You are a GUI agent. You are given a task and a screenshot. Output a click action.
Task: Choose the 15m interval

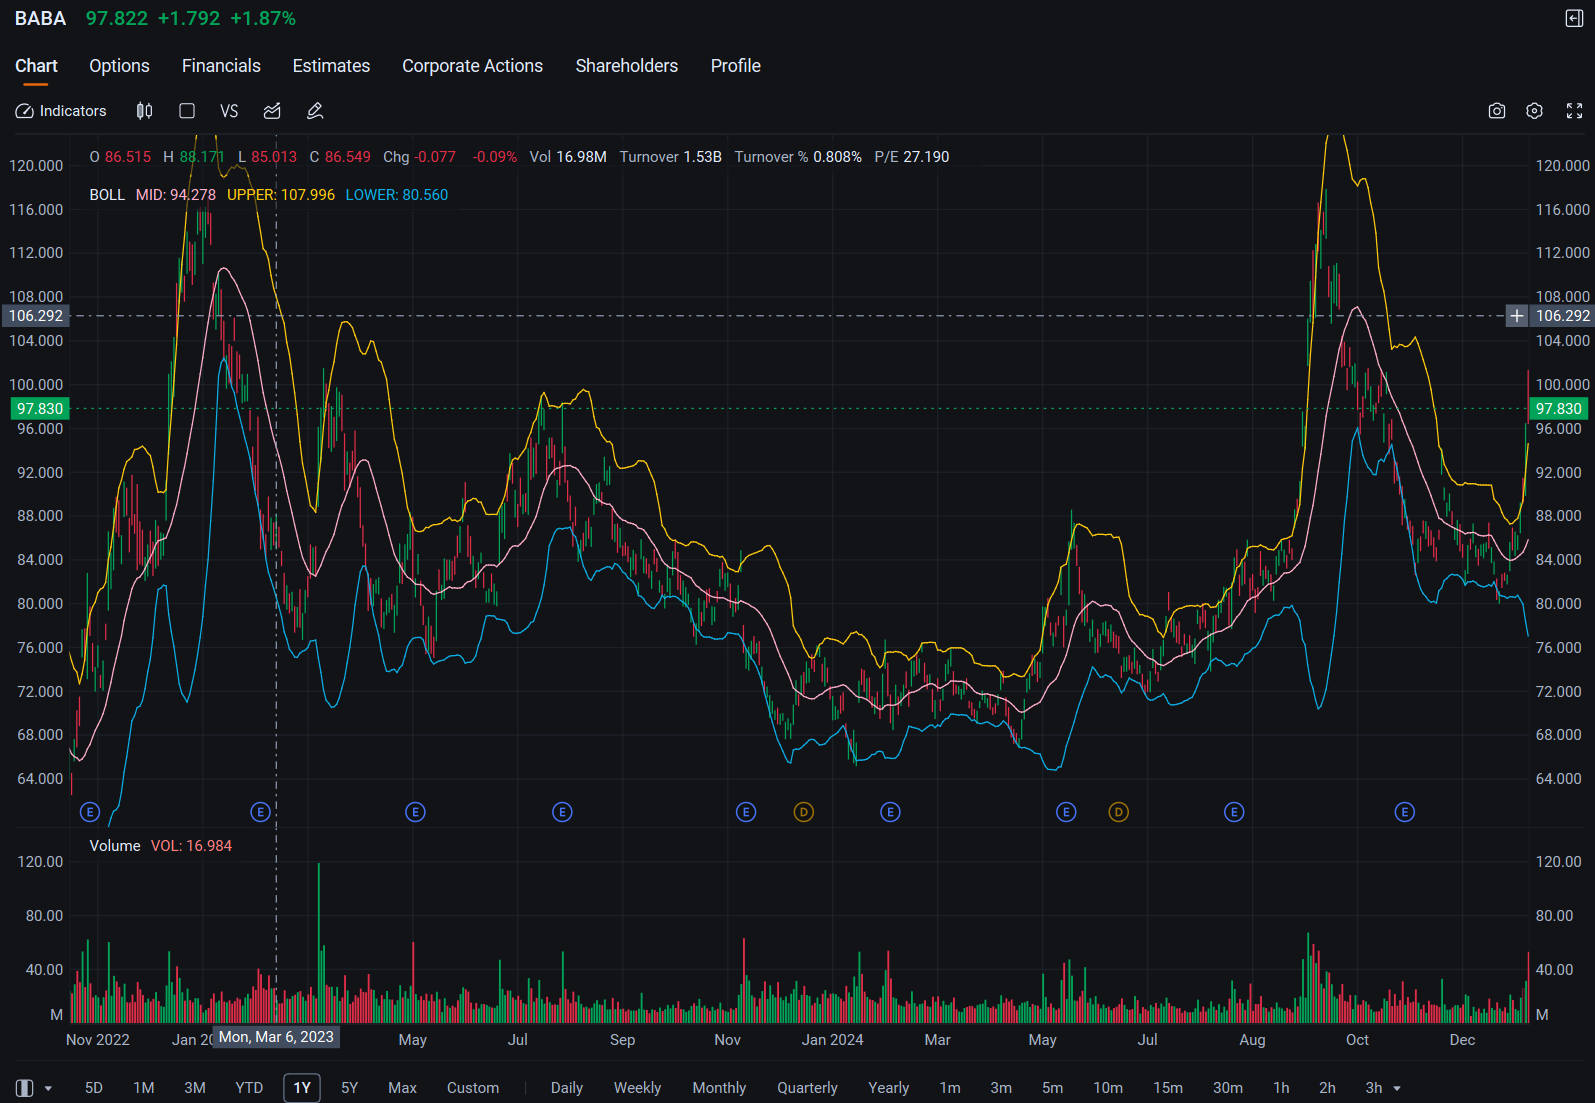pos(1168,1088)
